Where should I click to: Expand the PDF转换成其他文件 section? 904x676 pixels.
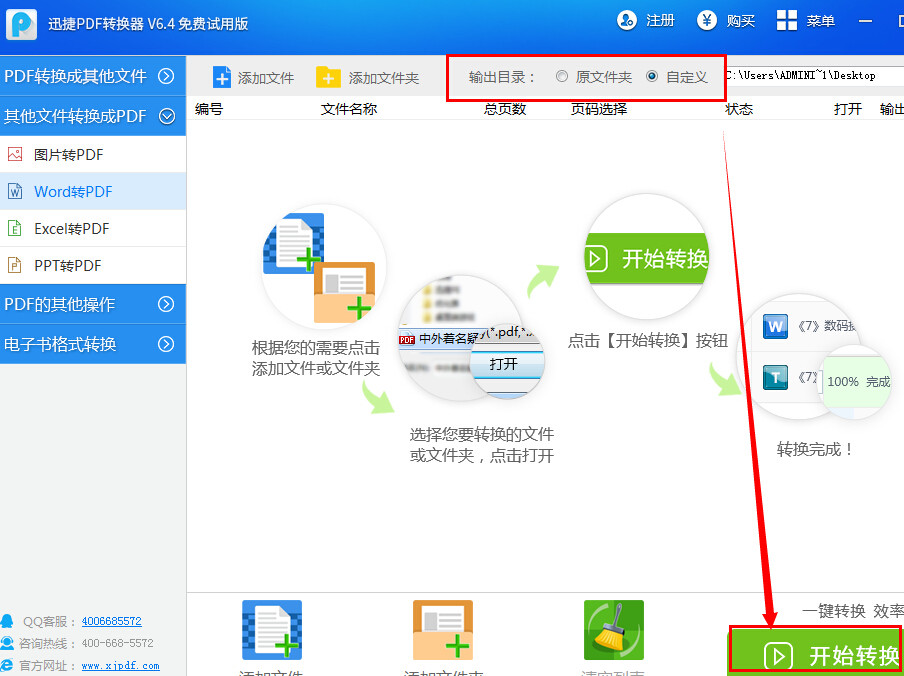click(93, 76)
